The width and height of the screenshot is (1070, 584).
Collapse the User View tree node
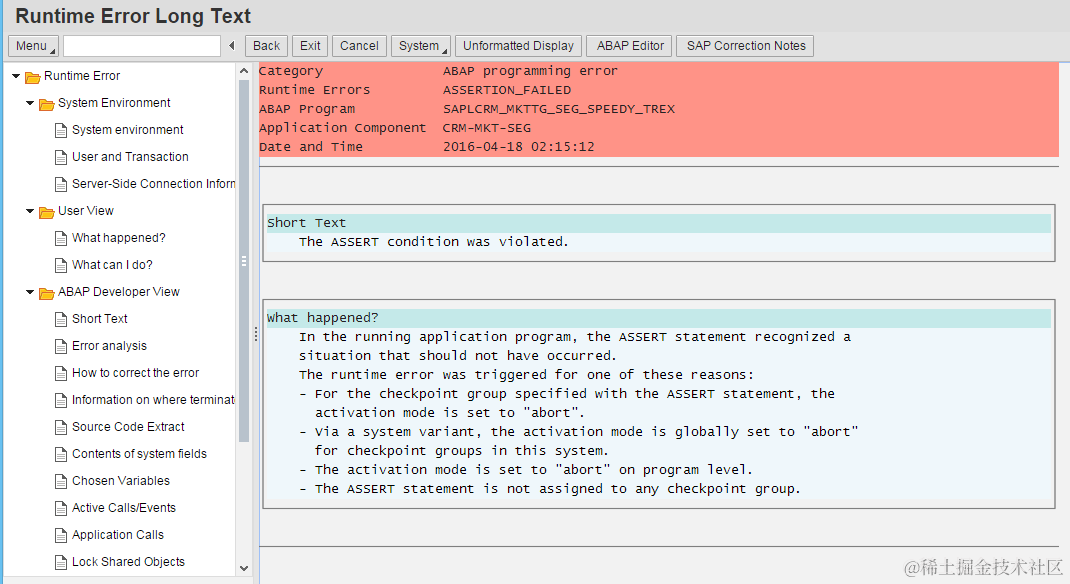click(x=29, y=211)
